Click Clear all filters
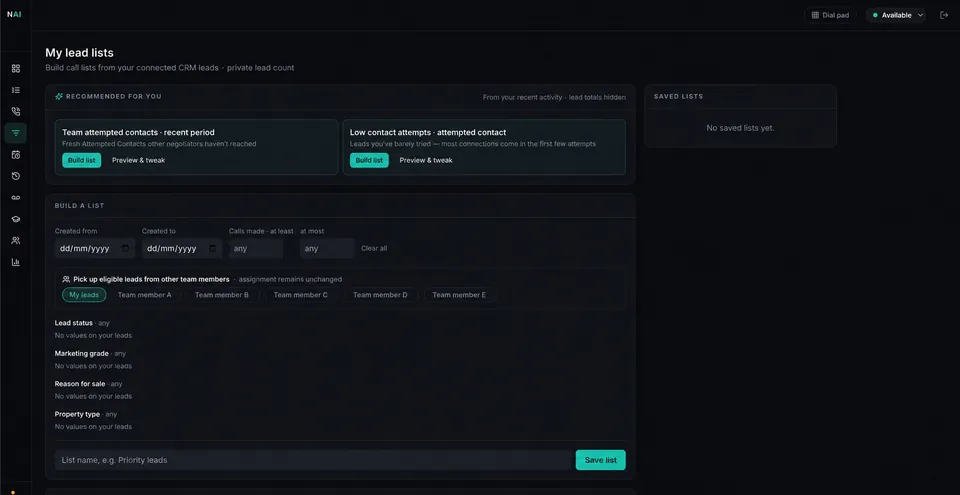The height and width of the screenshot is (495, 960). tap(374, 249)
